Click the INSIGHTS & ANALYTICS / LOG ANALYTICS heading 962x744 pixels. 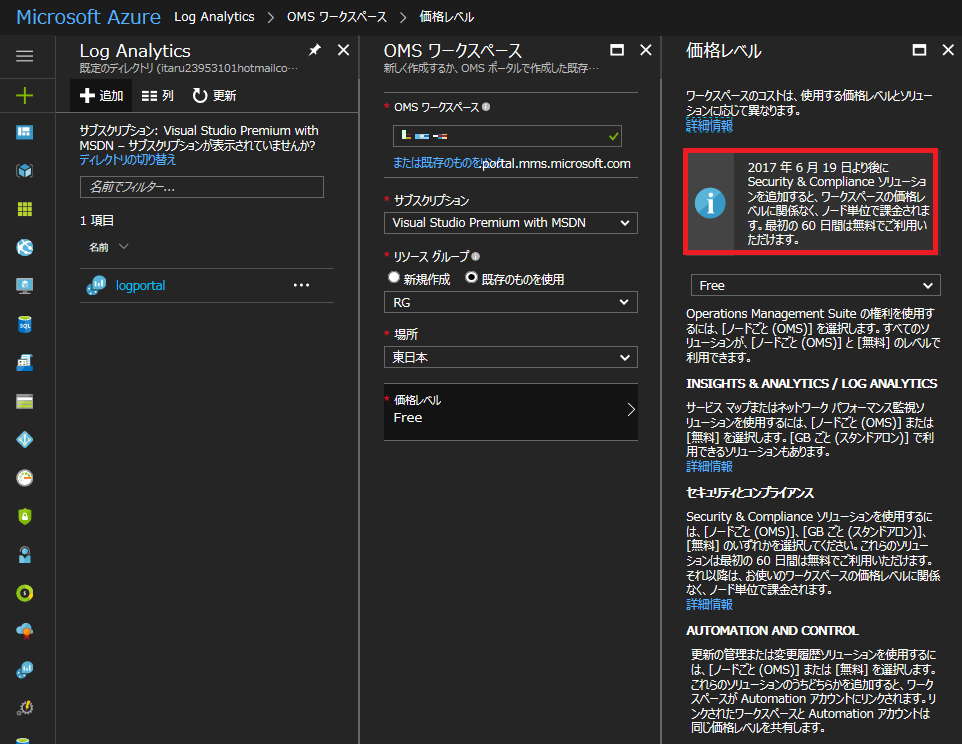coord(812,383)
